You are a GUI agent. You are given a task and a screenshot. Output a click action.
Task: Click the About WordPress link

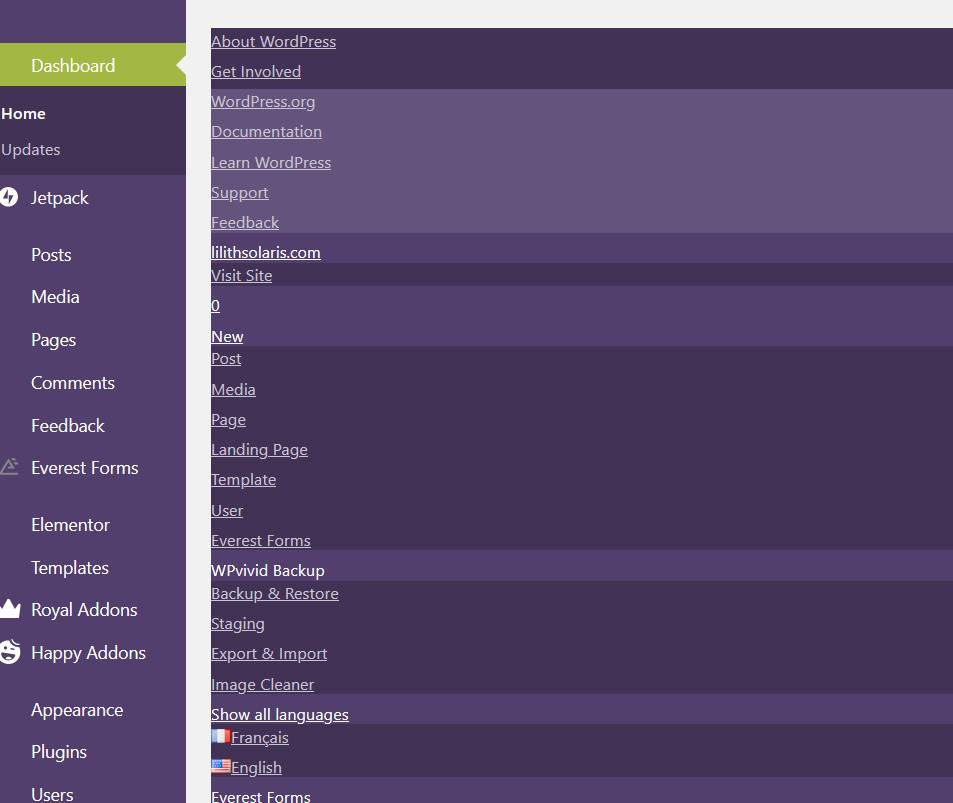[273, 41]
